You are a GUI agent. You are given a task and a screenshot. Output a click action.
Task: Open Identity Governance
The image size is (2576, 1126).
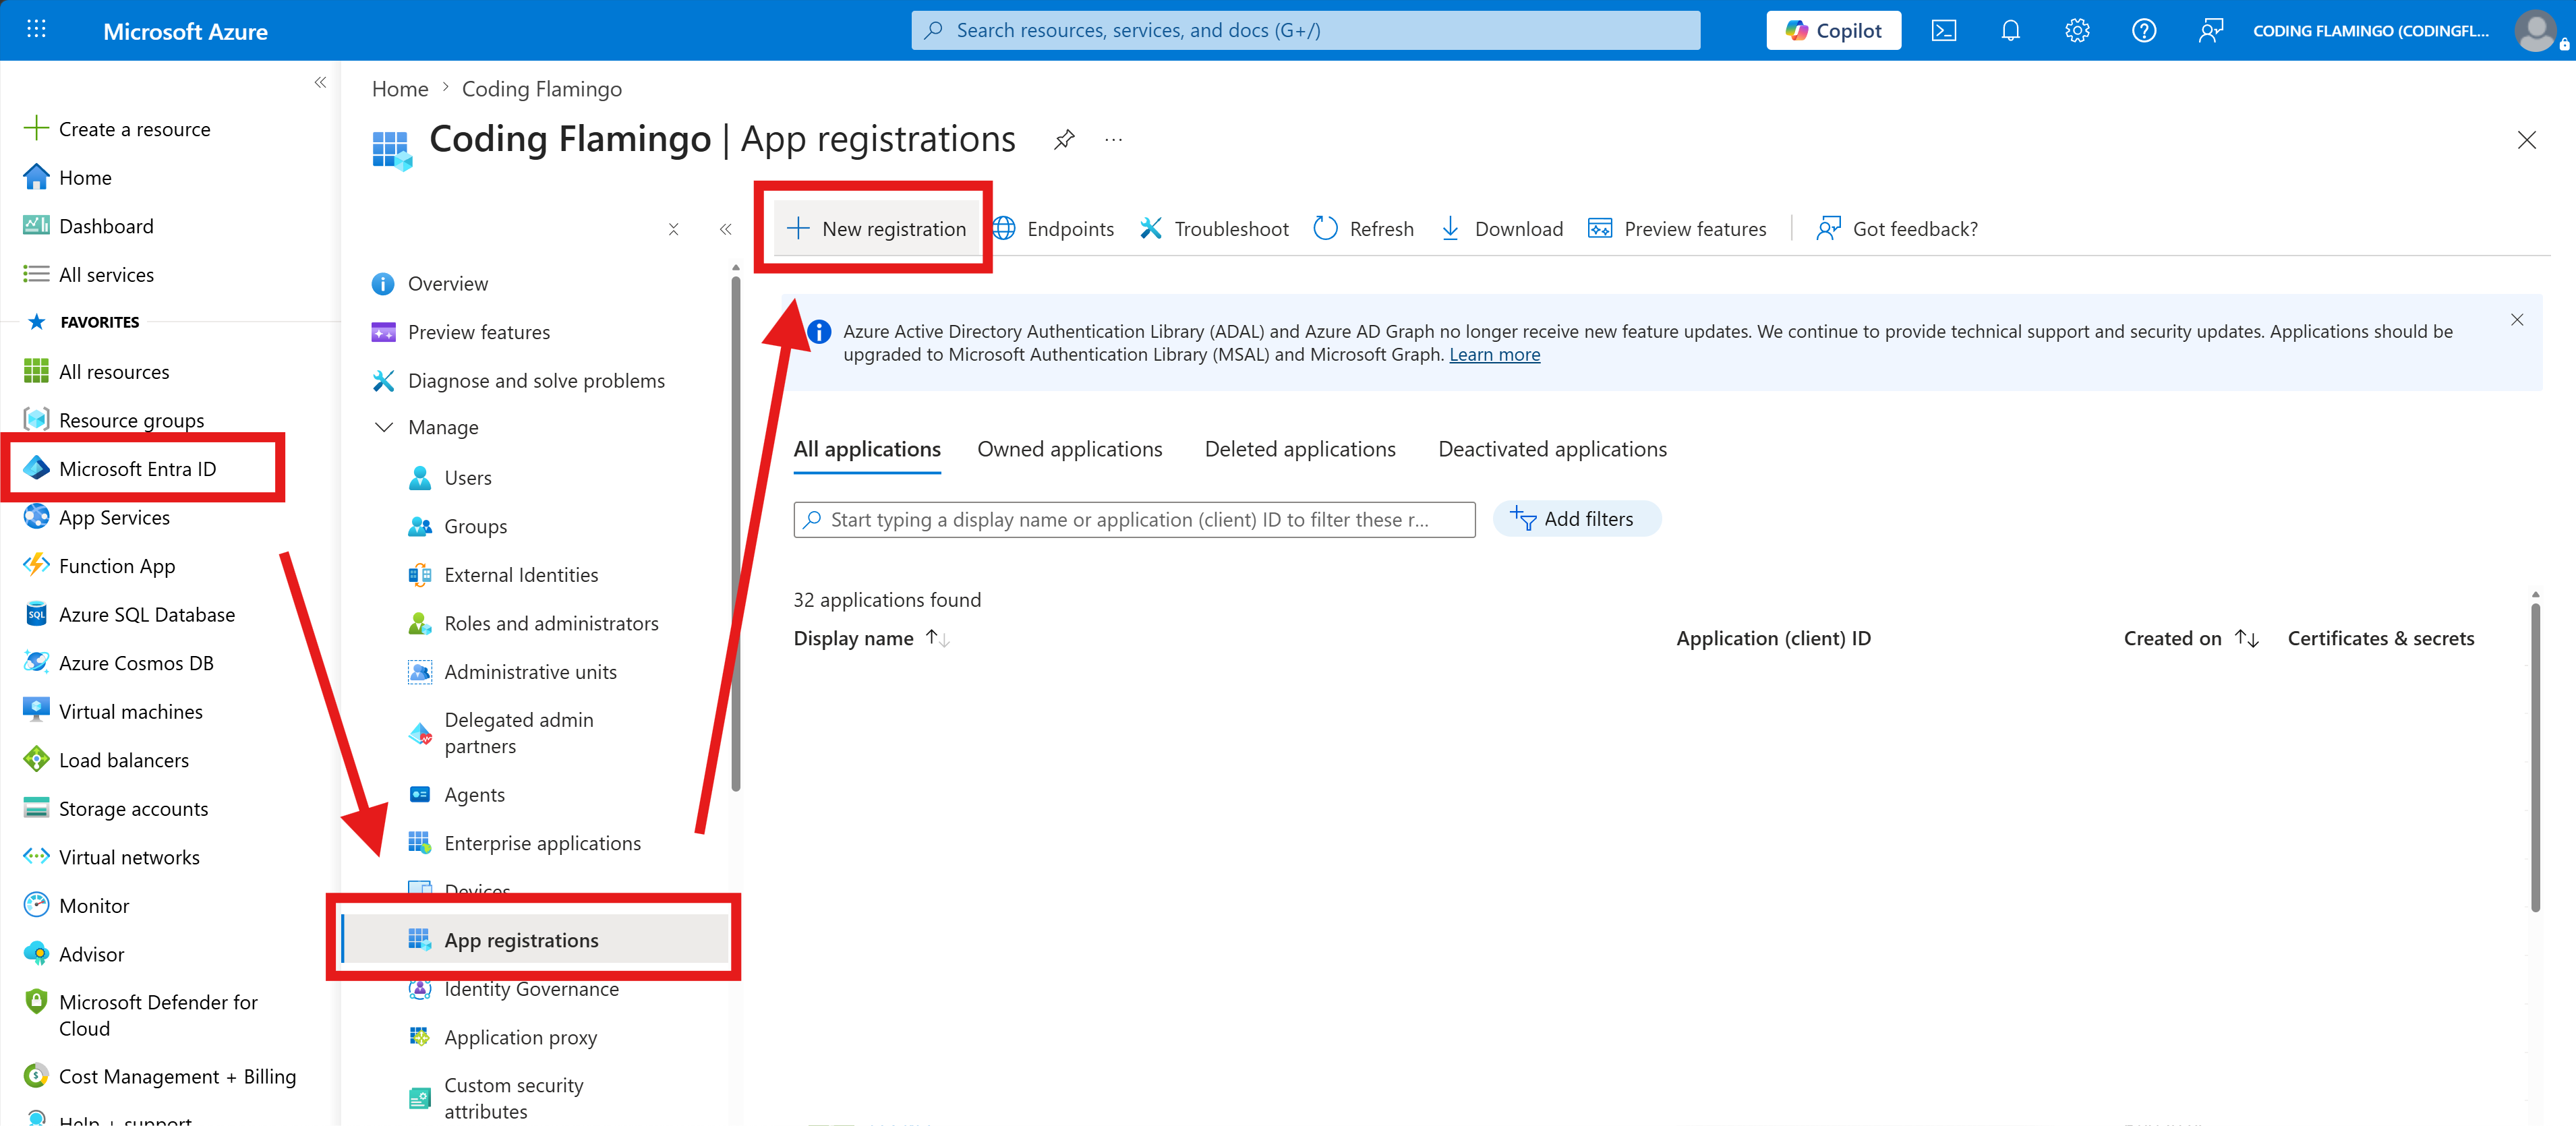[x=513, y=989]
